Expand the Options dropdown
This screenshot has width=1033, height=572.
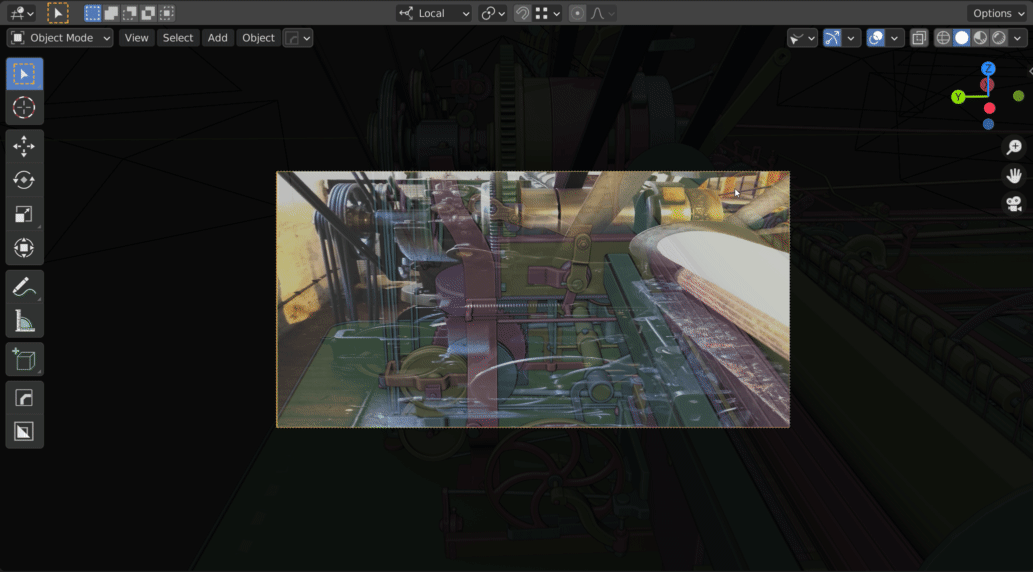point(997,13)
